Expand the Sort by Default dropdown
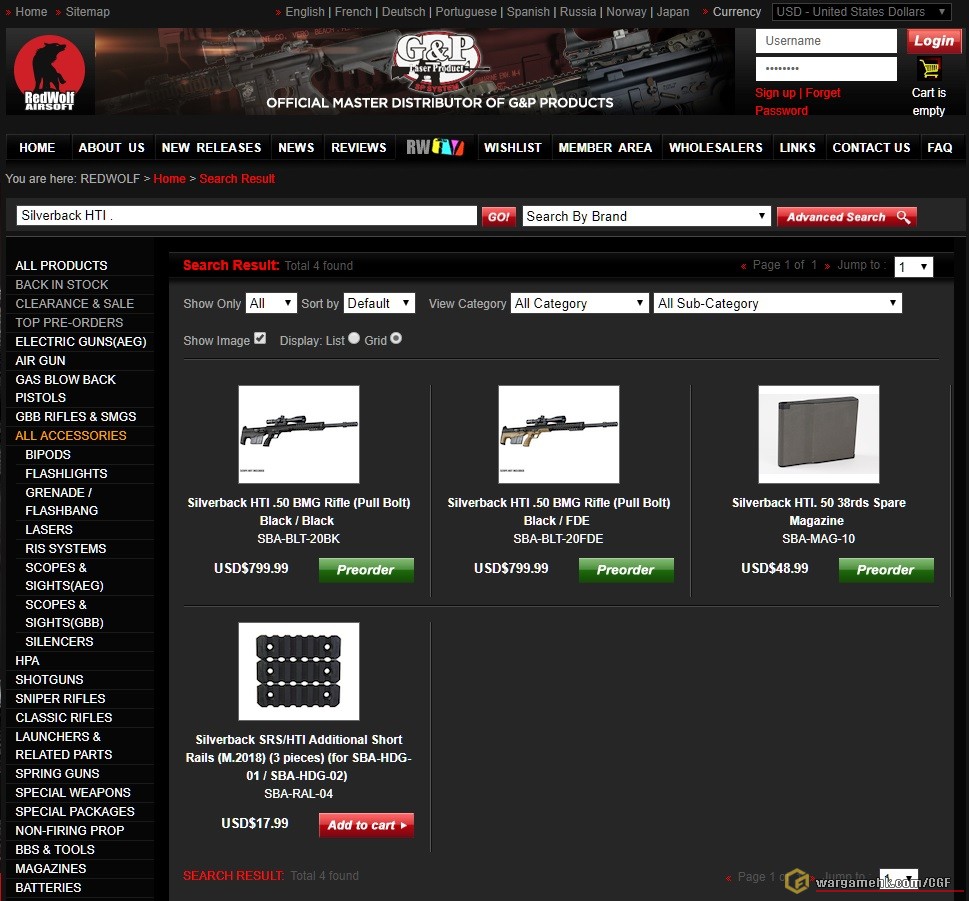The width and height of the screenshot is (969, 901). (x=379, y=303)
